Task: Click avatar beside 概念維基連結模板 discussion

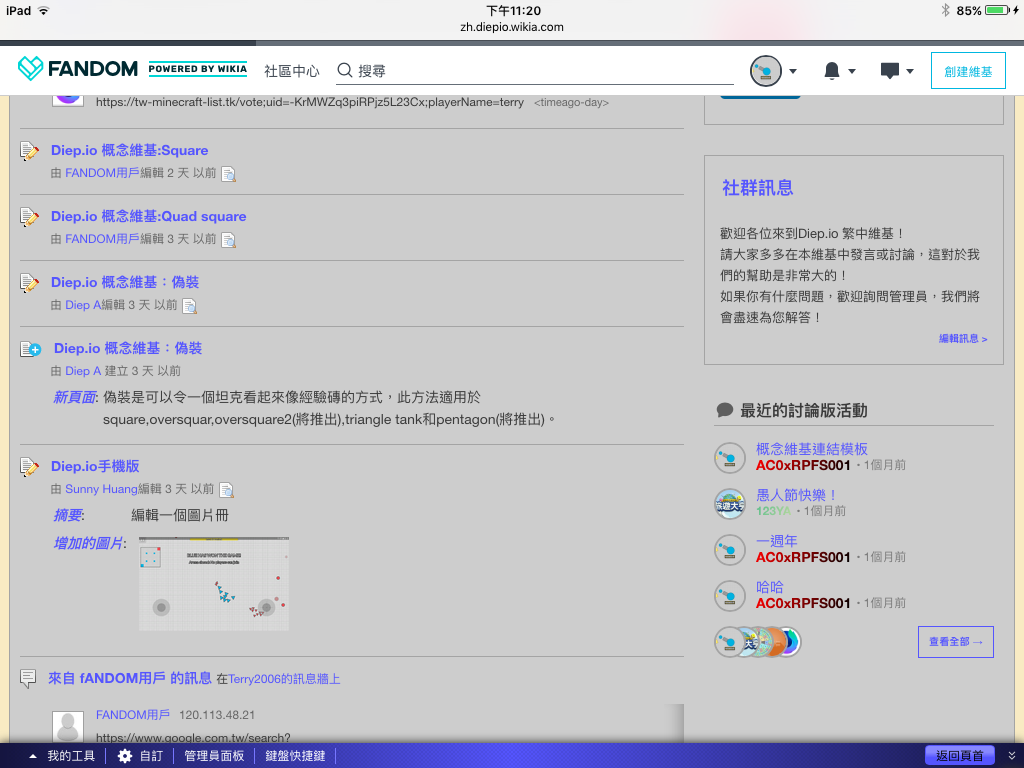Action: click(729, 458)
